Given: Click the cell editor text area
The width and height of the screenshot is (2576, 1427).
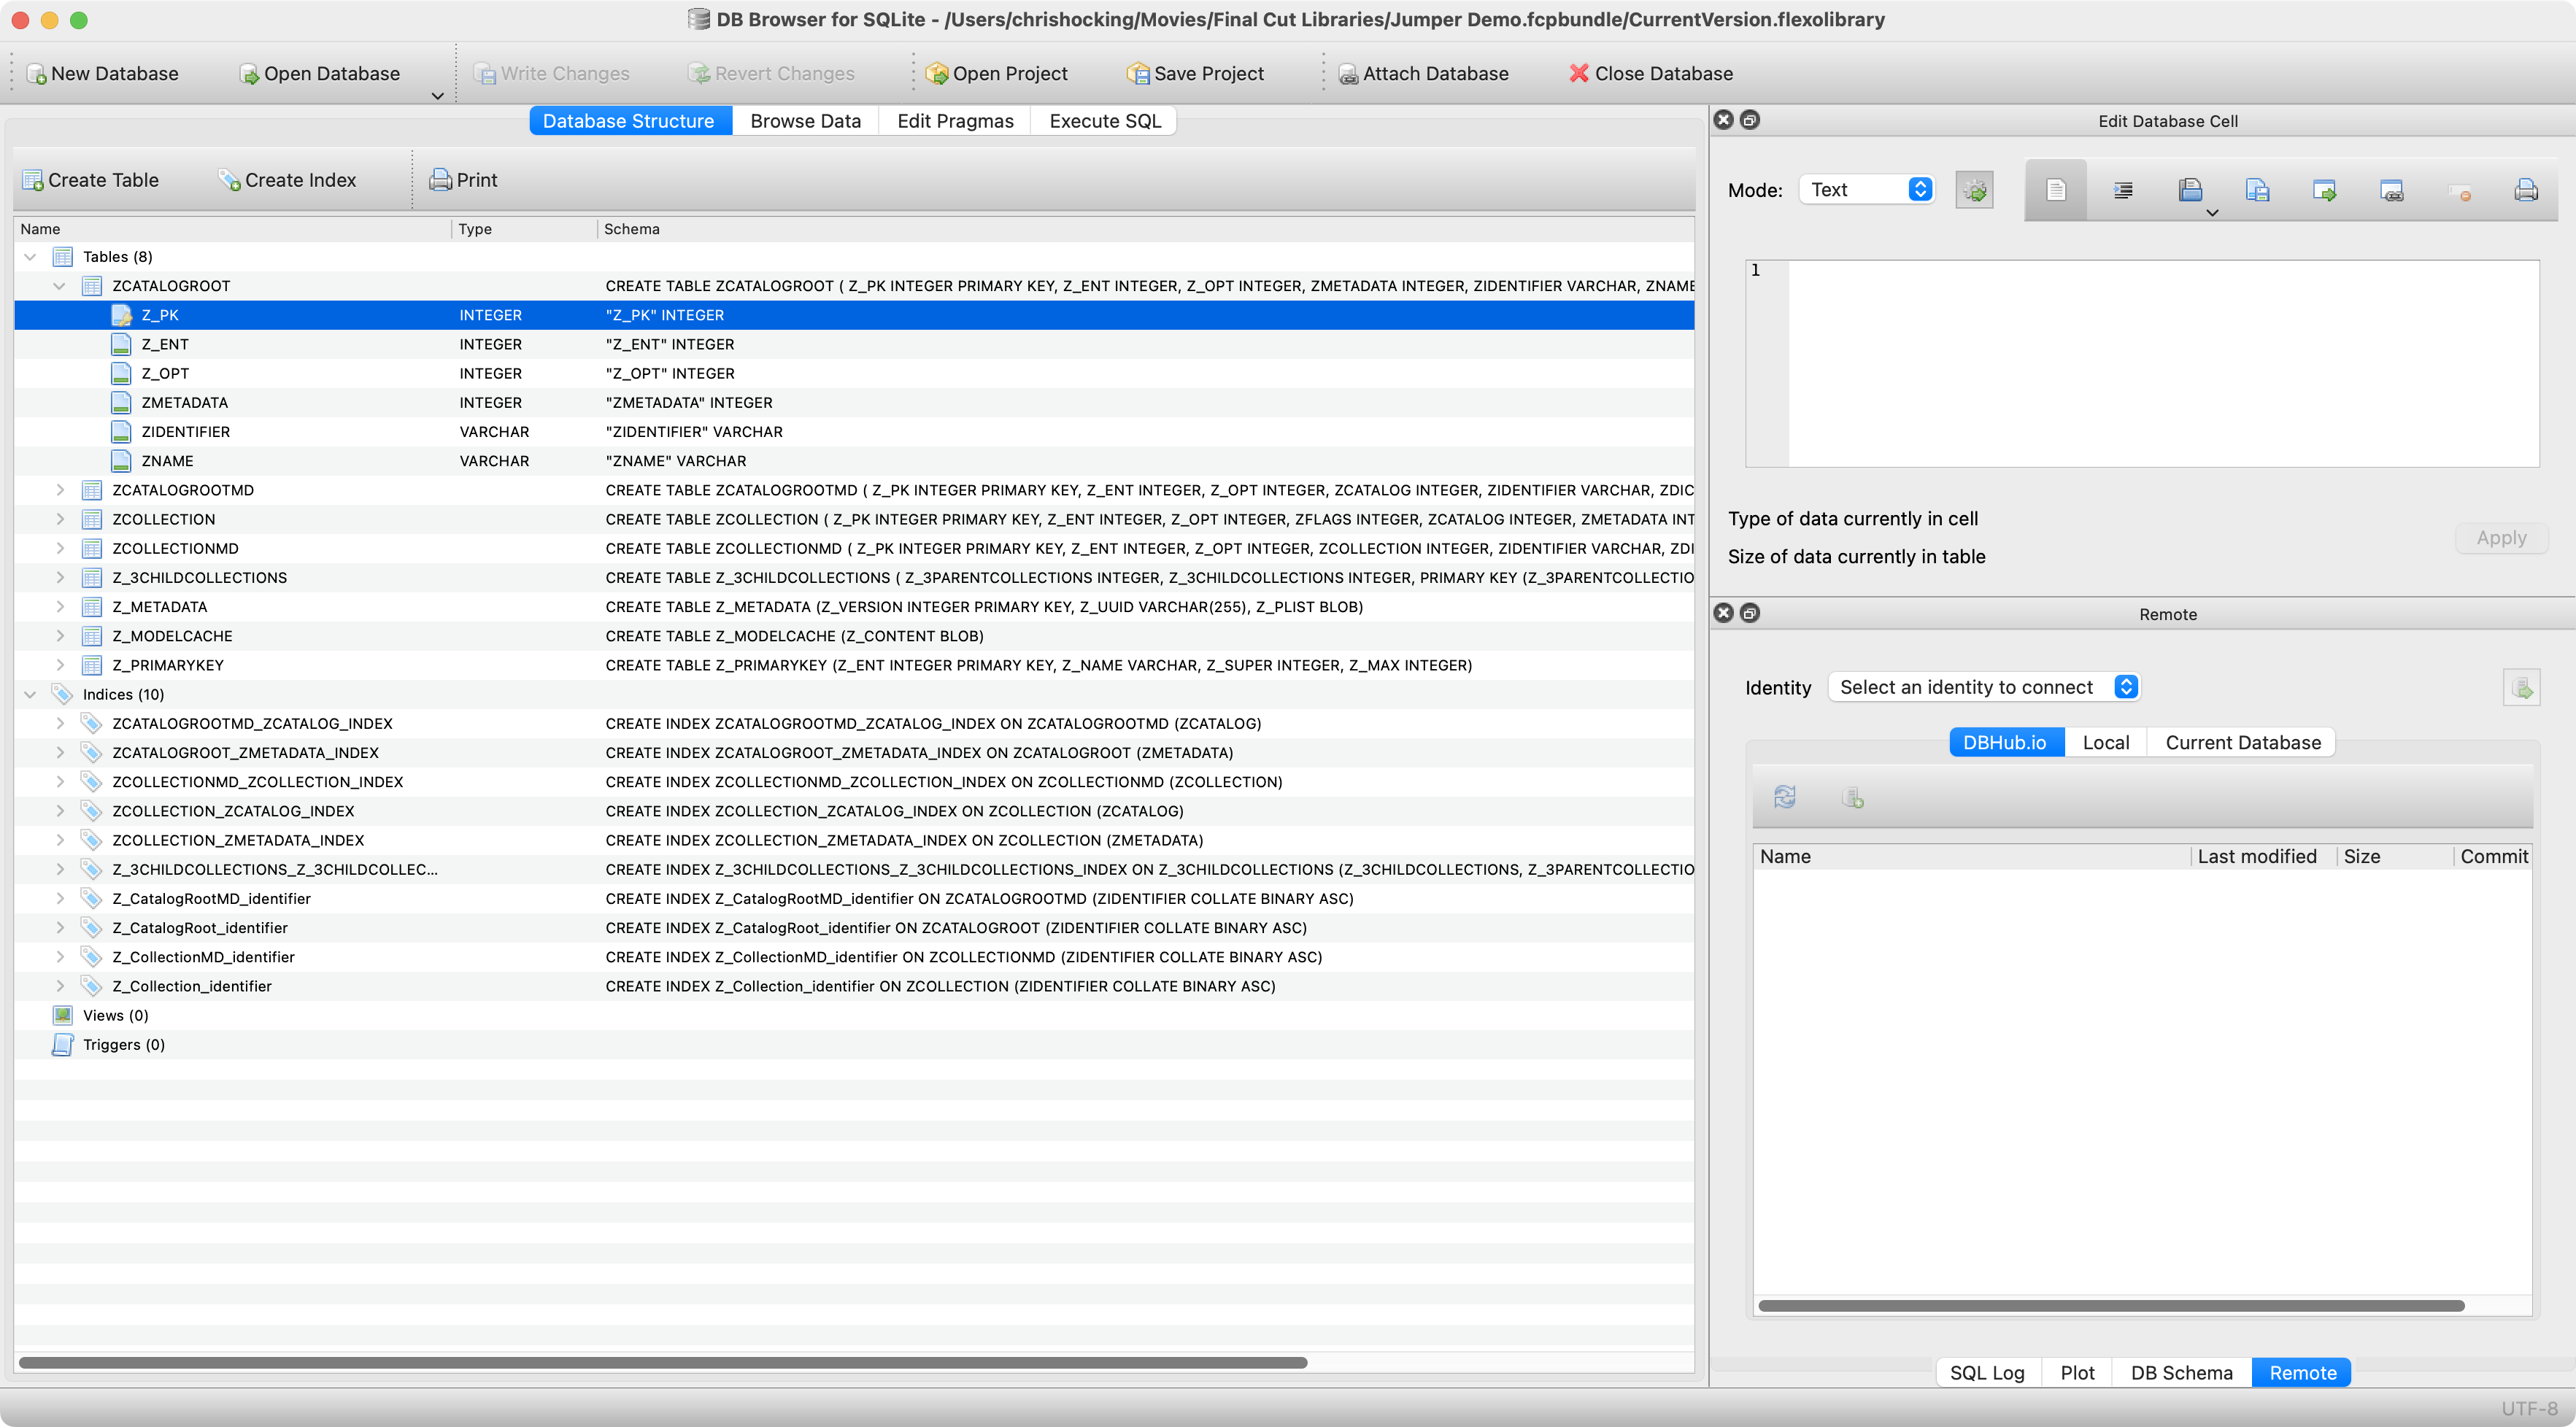Looking at the screenshot, I should pyautogui.click(x=2160, y=363).
